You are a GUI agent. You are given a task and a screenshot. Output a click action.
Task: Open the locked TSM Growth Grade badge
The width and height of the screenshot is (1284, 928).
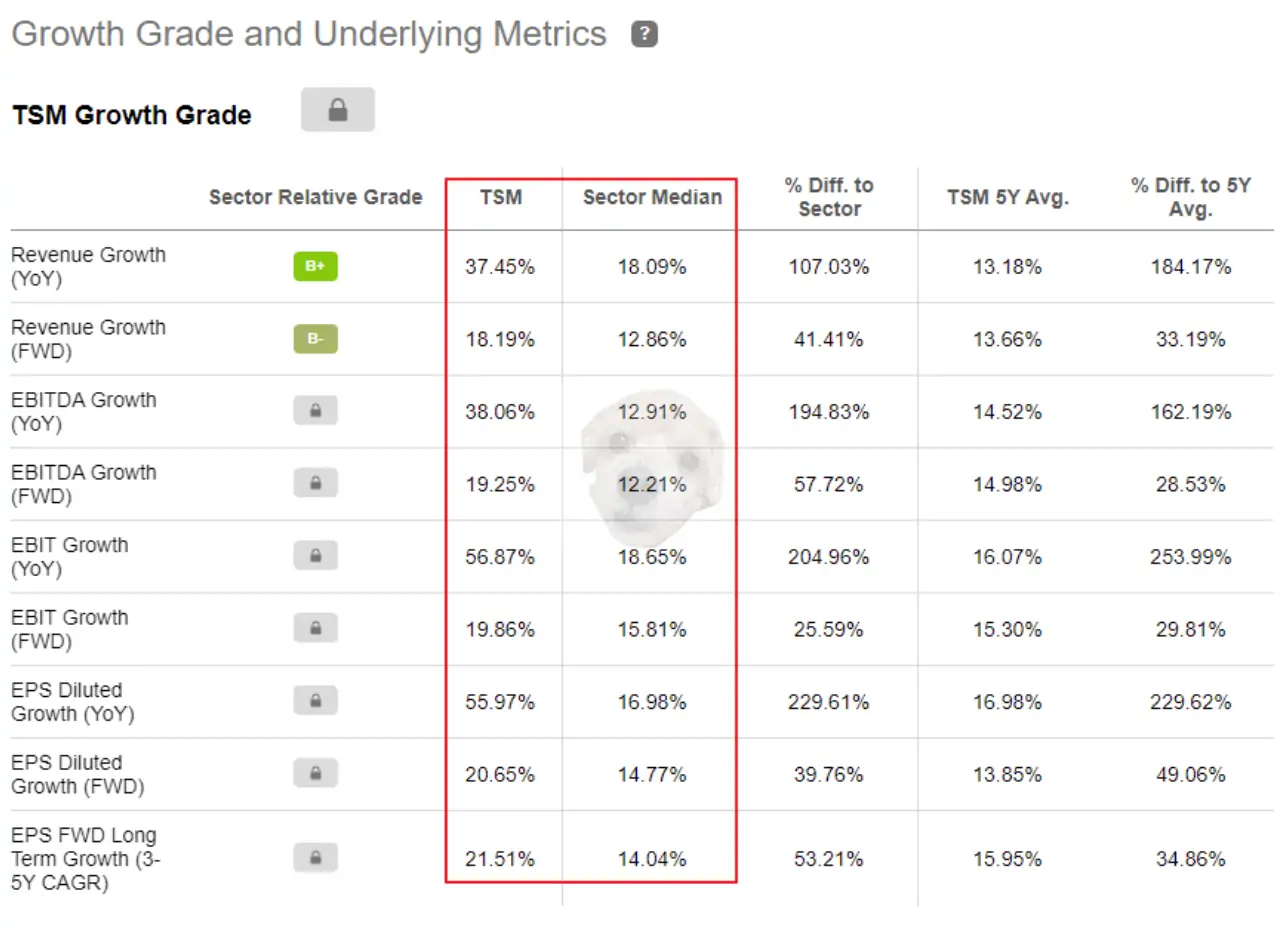tap(338, 110)
